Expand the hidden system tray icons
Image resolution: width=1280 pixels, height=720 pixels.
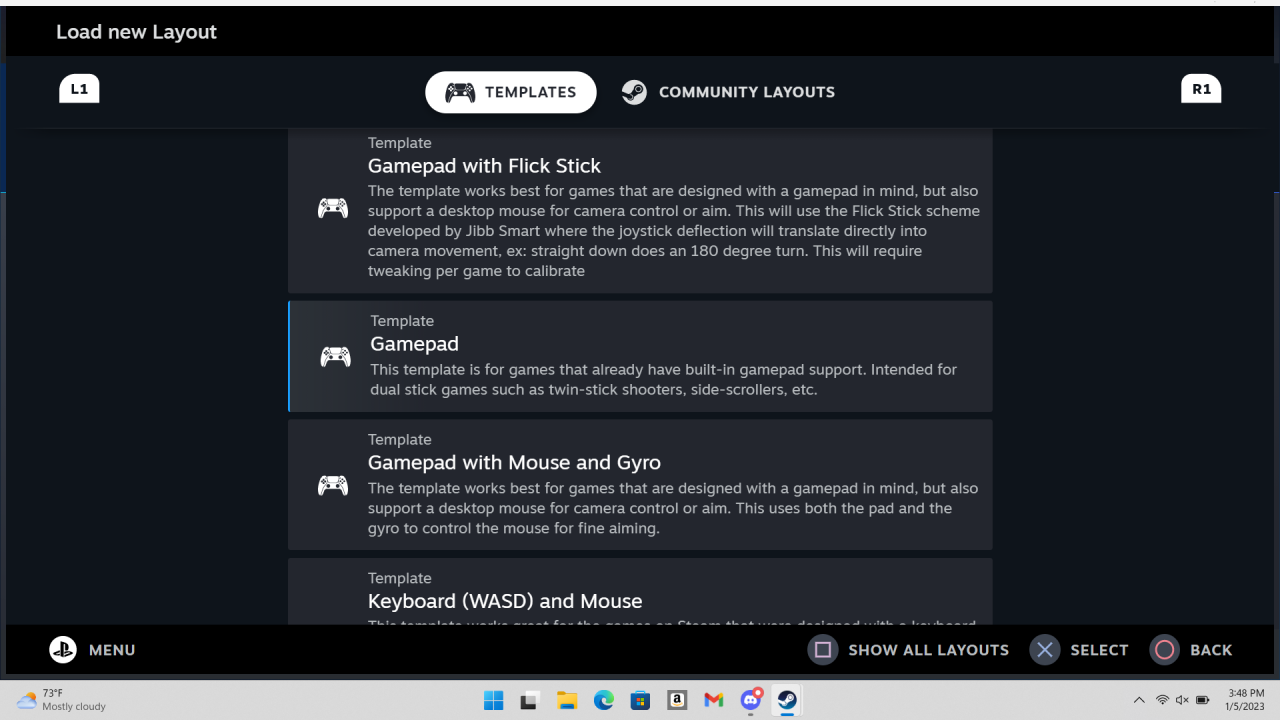1138,700
